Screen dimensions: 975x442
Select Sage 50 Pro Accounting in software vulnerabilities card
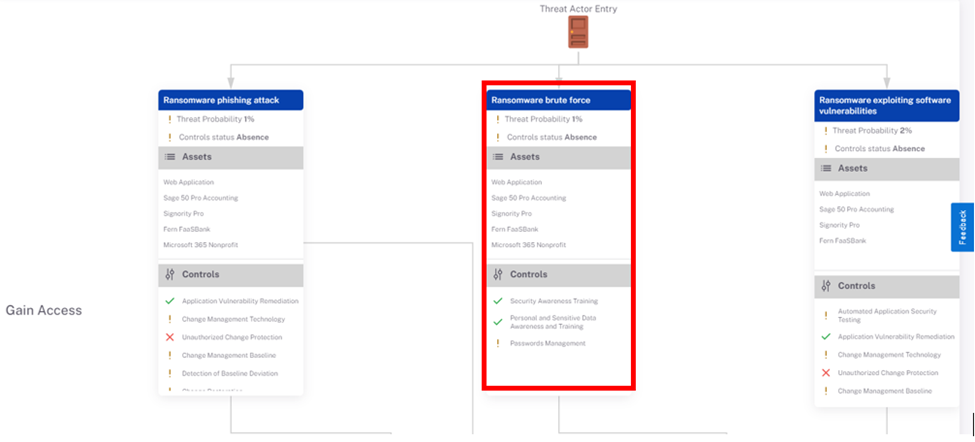[x=856, y=209]
